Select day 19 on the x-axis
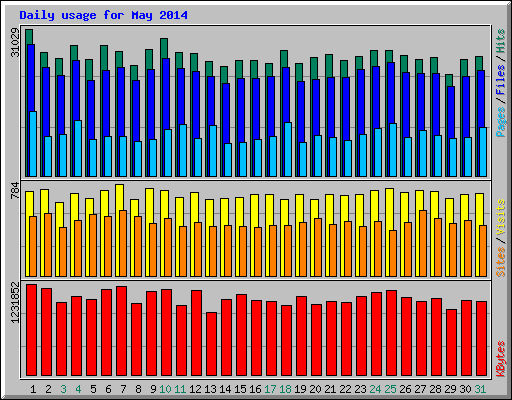The width and height of the screenshot is (512, 400). coord(300,389)
